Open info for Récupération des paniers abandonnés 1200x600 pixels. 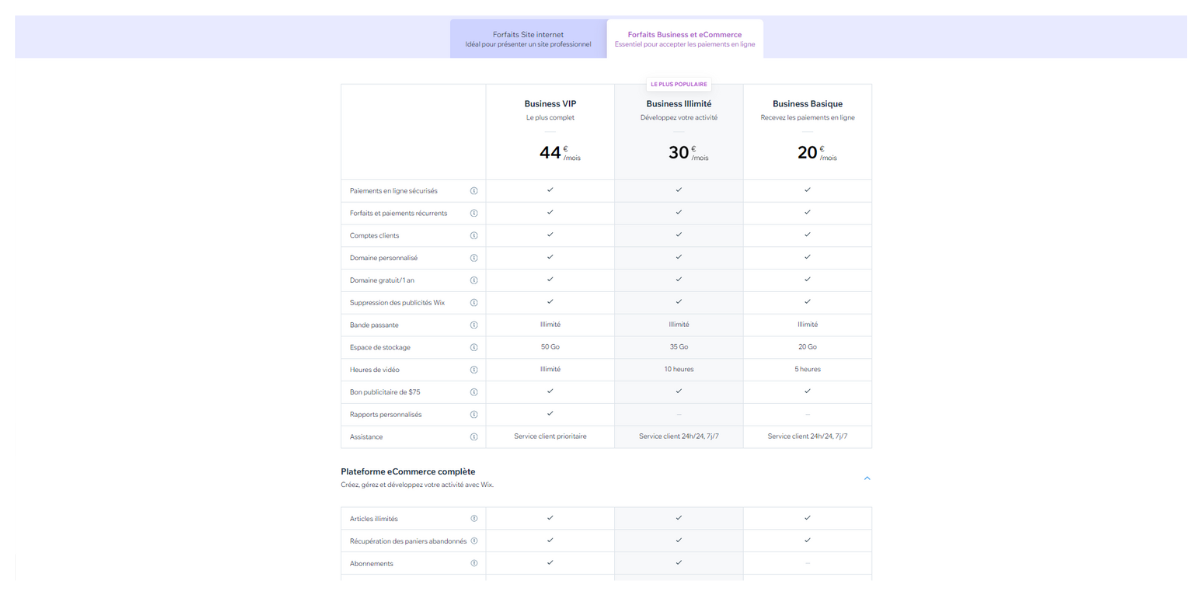(x=474, y=541)
